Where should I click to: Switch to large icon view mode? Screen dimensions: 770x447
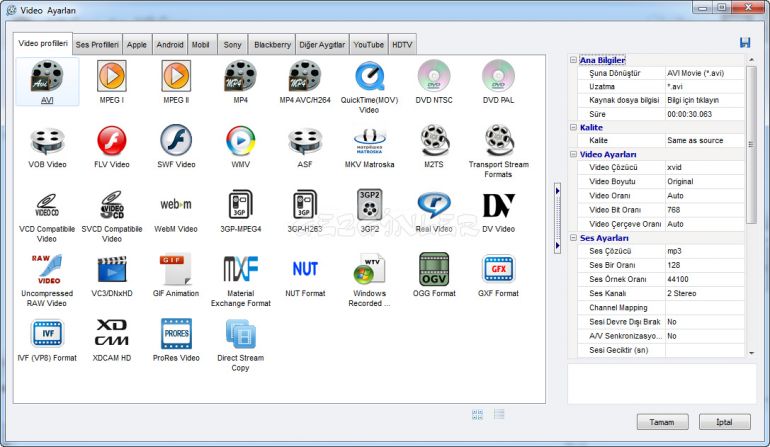(477, 414)
